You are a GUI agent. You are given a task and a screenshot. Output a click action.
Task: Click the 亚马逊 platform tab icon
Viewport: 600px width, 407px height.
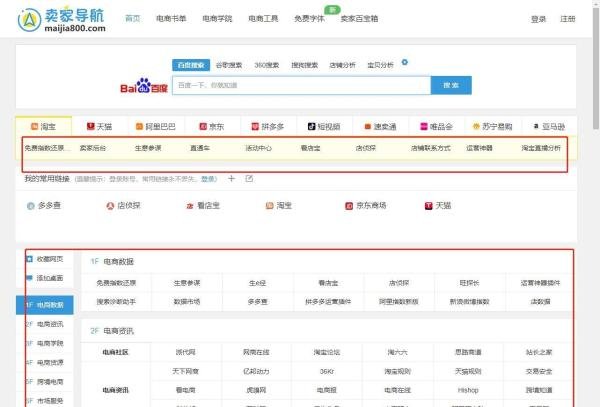536,126
